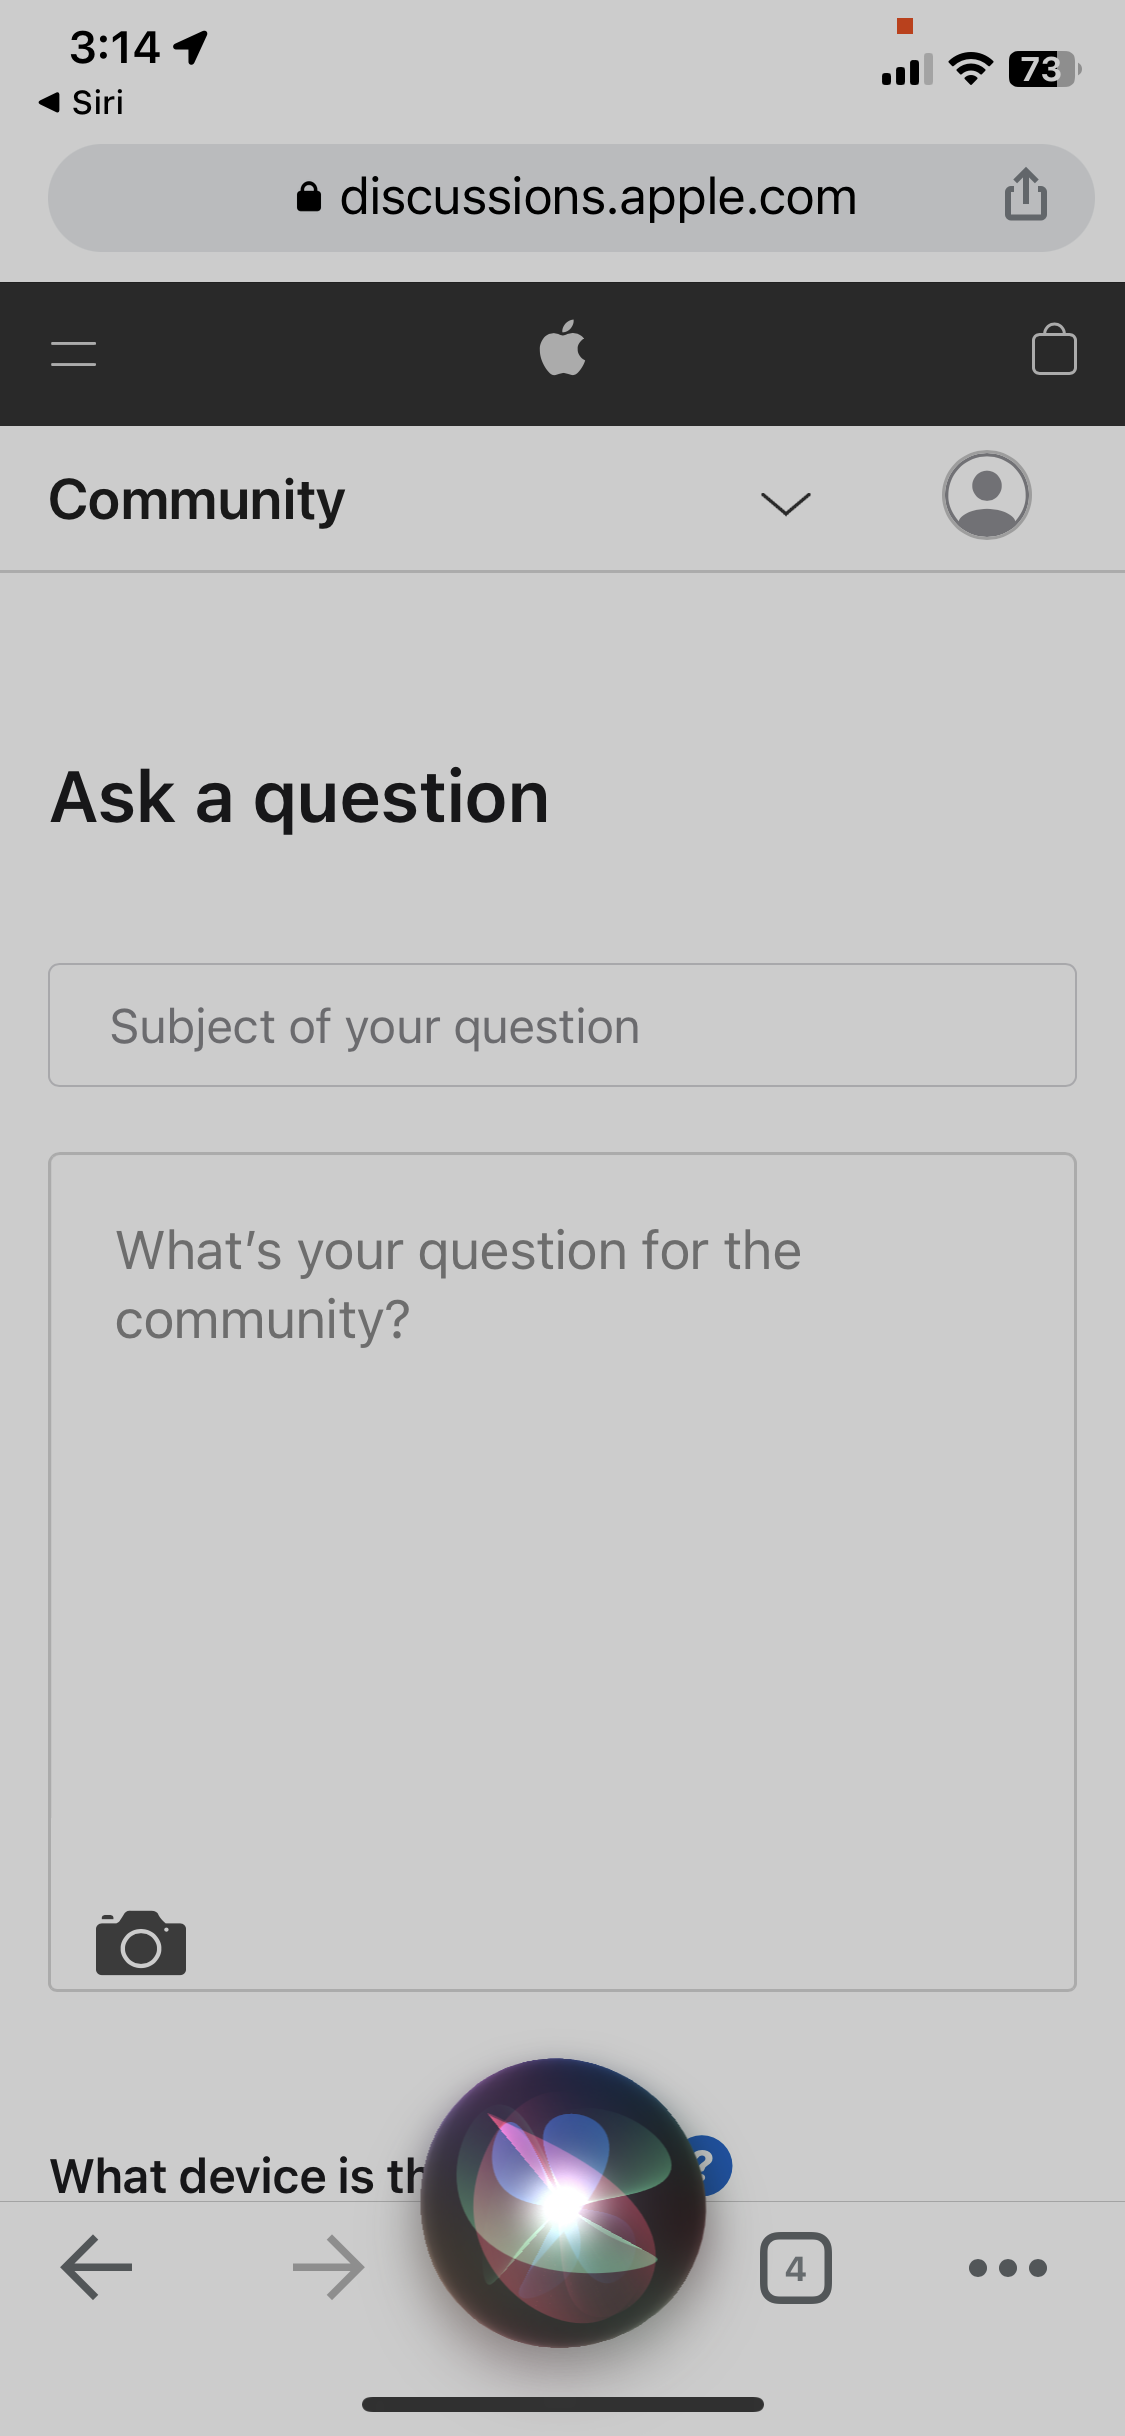
Task: Open the shopping bag icon
Action: click(1053, 350)
